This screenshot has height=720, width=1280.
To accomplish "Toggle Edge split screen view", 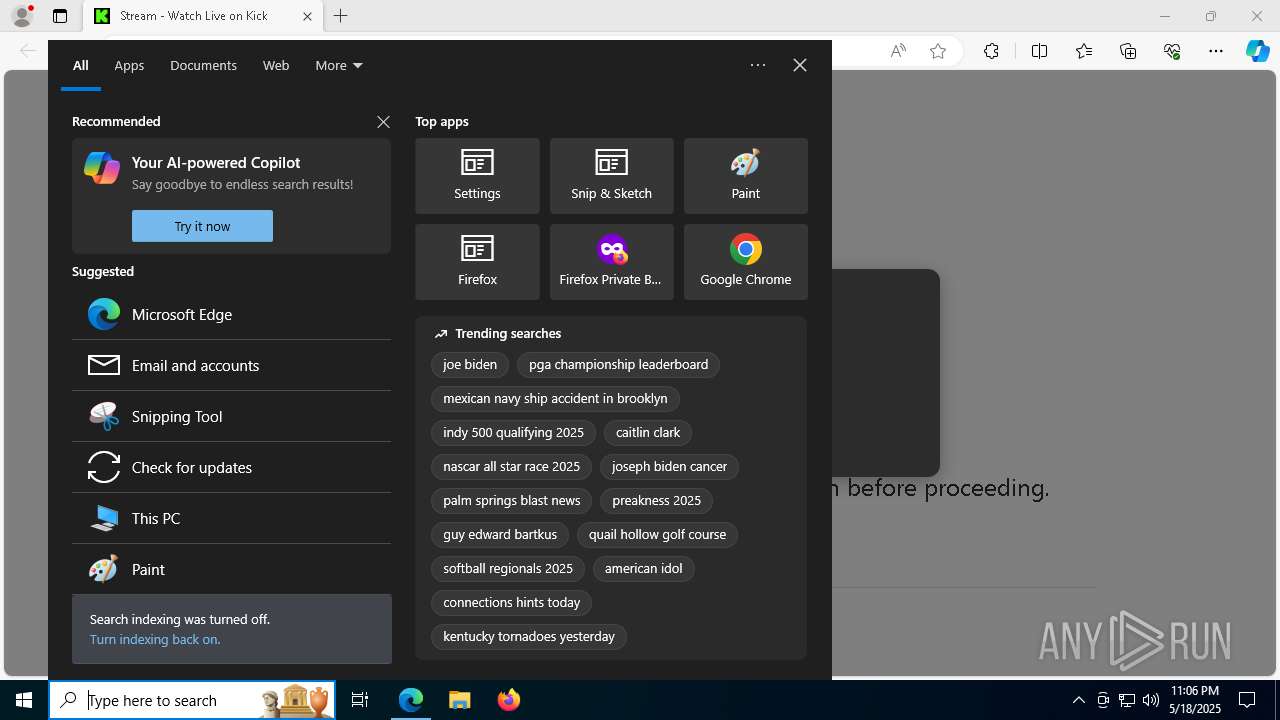I will [1039, 51].
